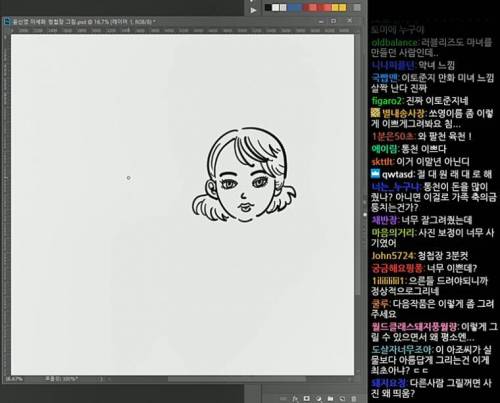The width and height of the screenshot is (500, 403).
Task: Click the figaro2 username in chat
Action: pos(387,101)
